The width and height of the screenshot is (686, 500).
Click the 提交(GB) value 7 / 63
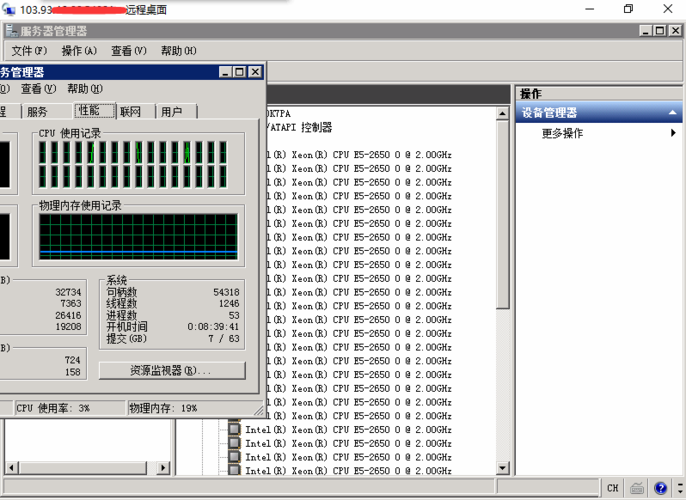(x=224, y=339)
